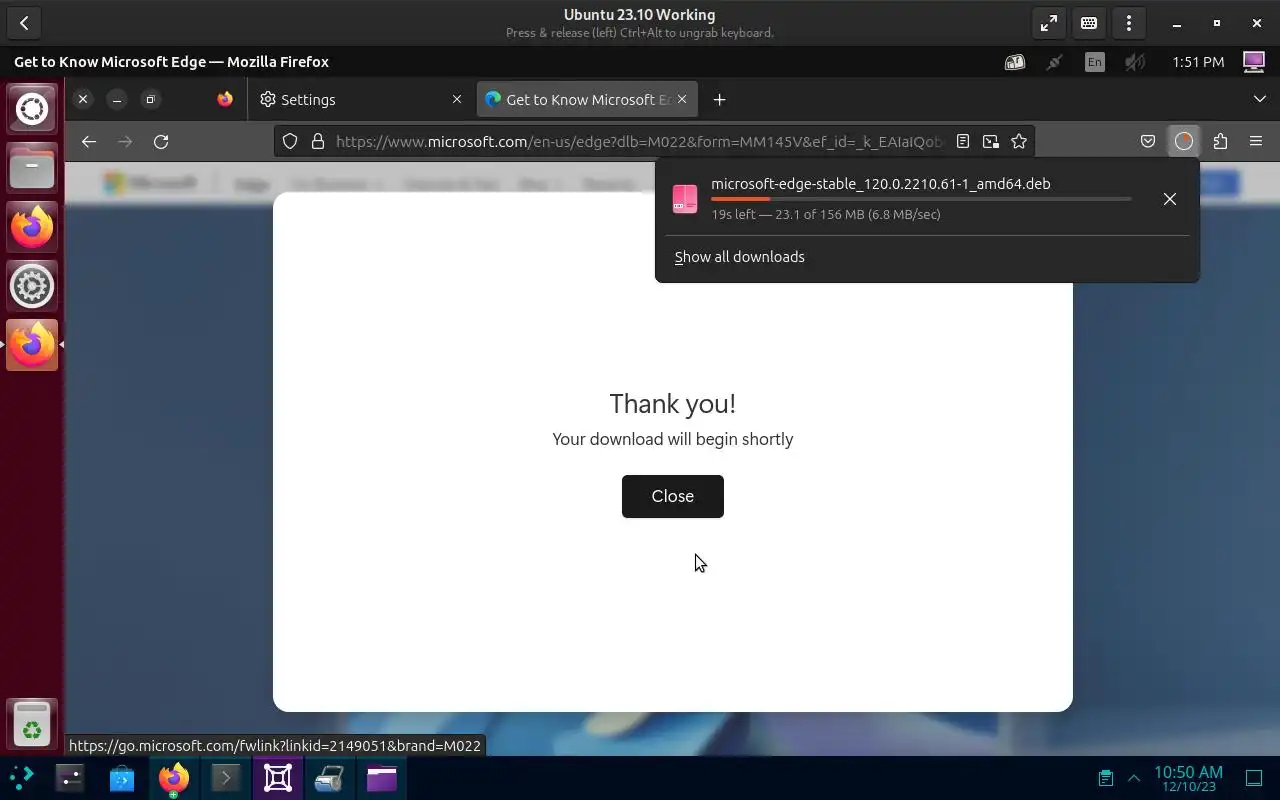The image size is (1280, 800).
Task: Click the active Firefox dock icon
Action: tap(32, 345)
